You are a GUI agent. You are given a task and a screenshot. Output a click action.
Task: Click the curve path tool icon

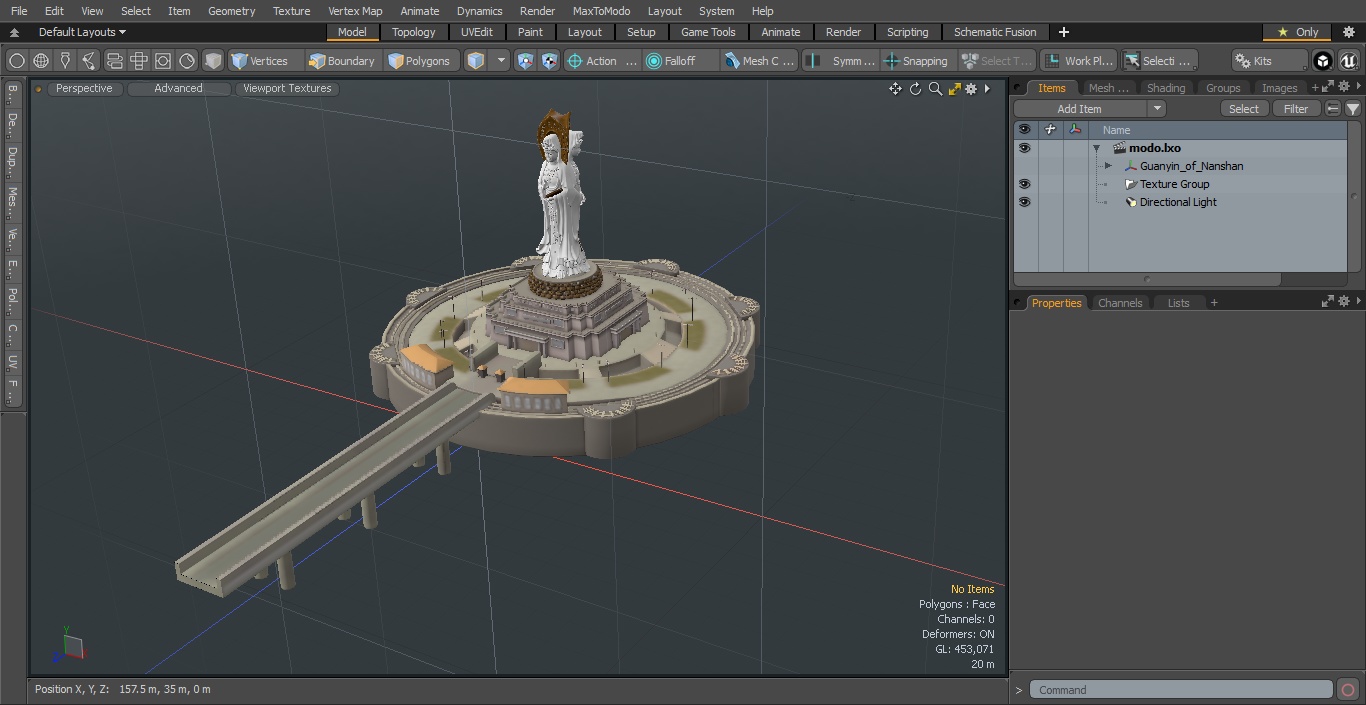[89, 61]
